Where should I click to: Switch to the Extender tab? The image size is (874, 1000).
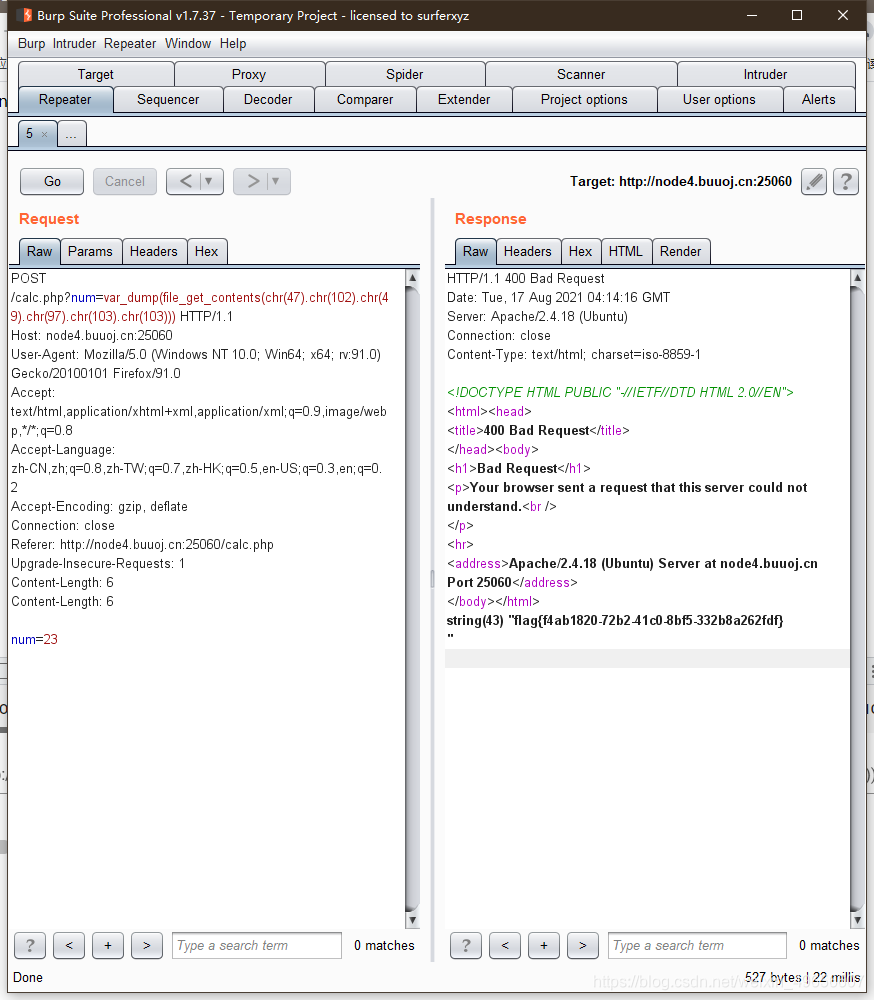[x=464, y=99]
